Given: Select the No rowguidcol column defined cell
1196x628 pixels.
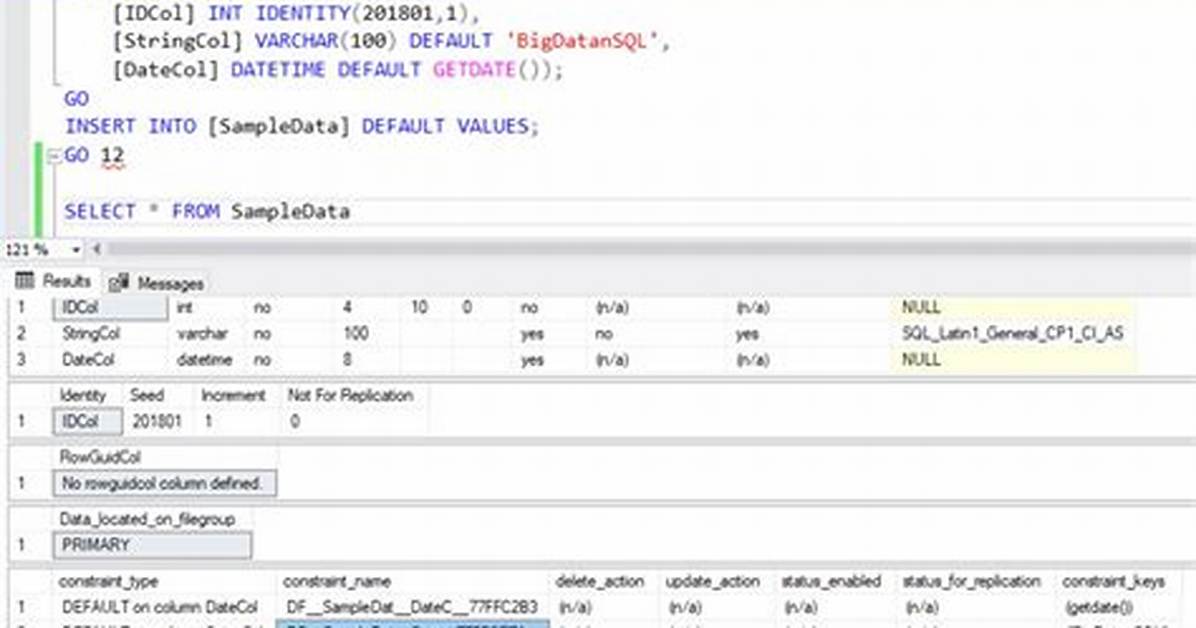Looking at the screenshot, I should (165, 483).
